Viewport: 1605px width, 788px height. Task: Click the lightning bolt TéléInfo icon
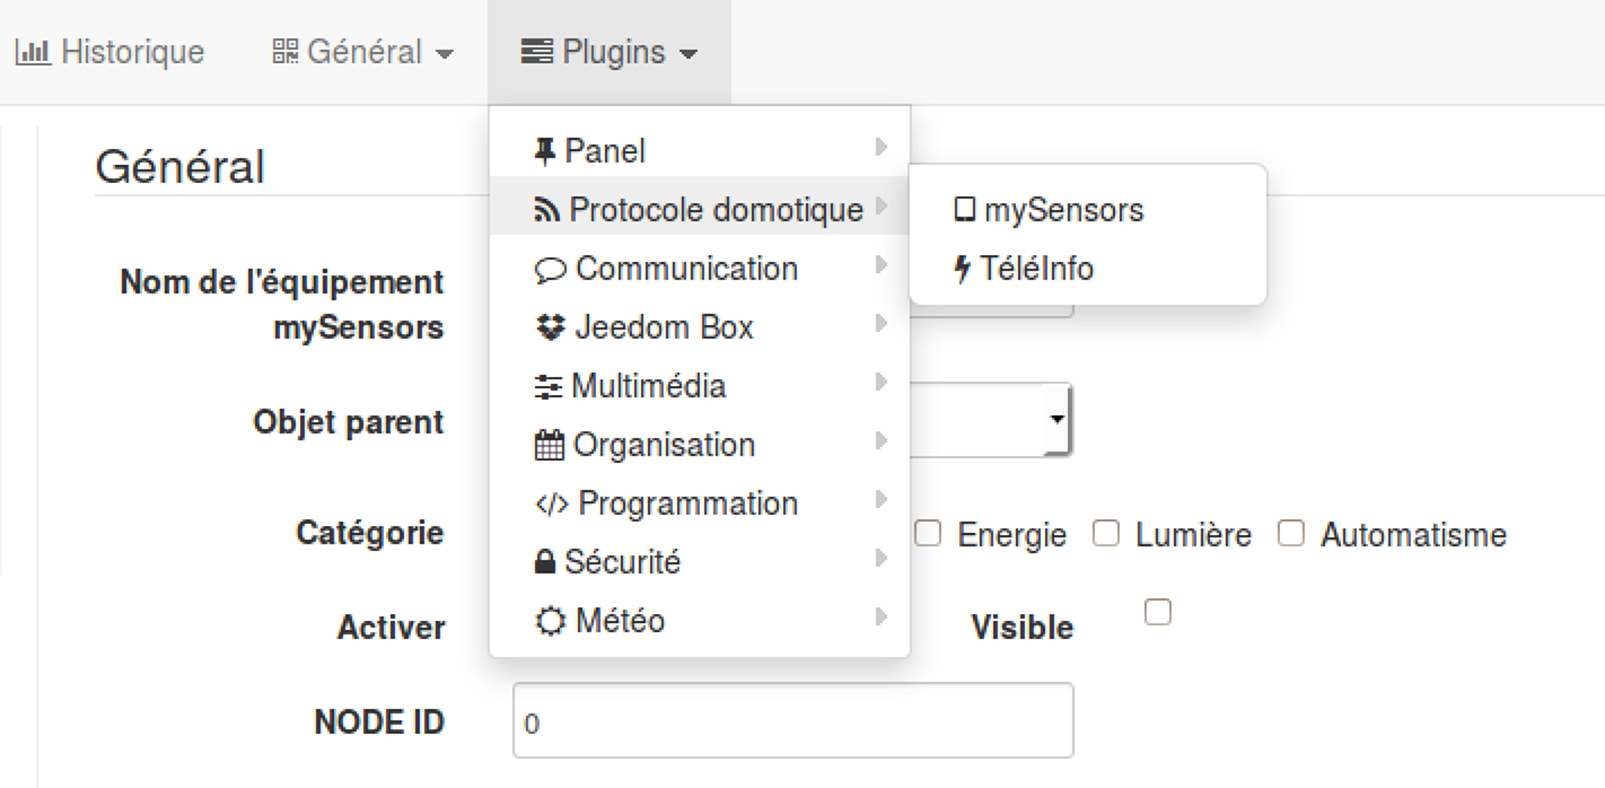pos(962,269)
